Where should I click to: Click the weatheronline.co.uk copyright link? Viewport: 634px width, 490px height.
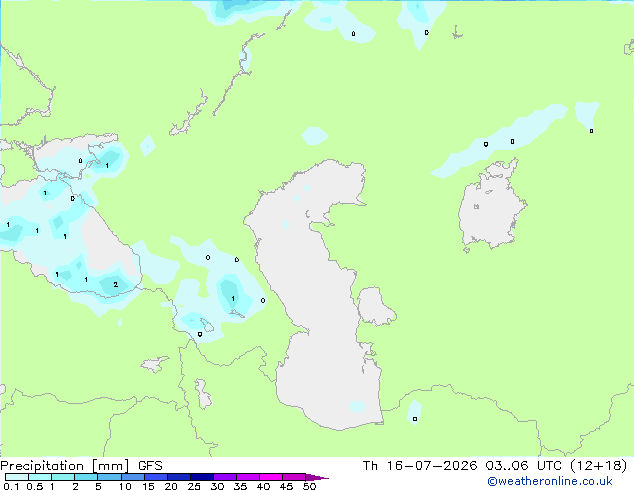point(550,481)
